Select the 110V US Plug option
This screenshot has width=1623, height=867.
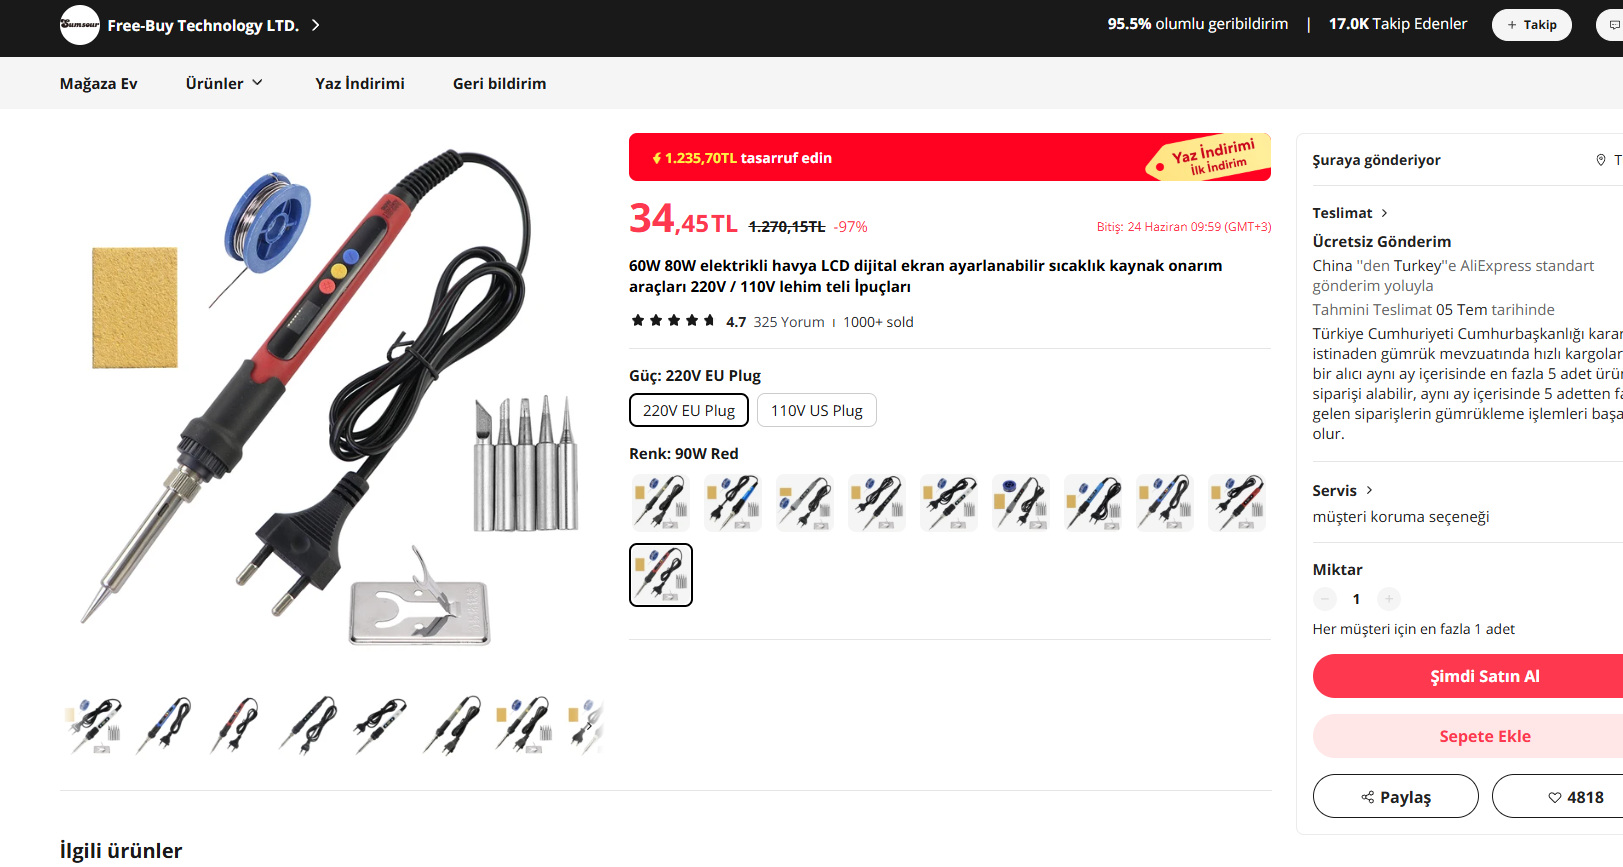pos(817,410)
